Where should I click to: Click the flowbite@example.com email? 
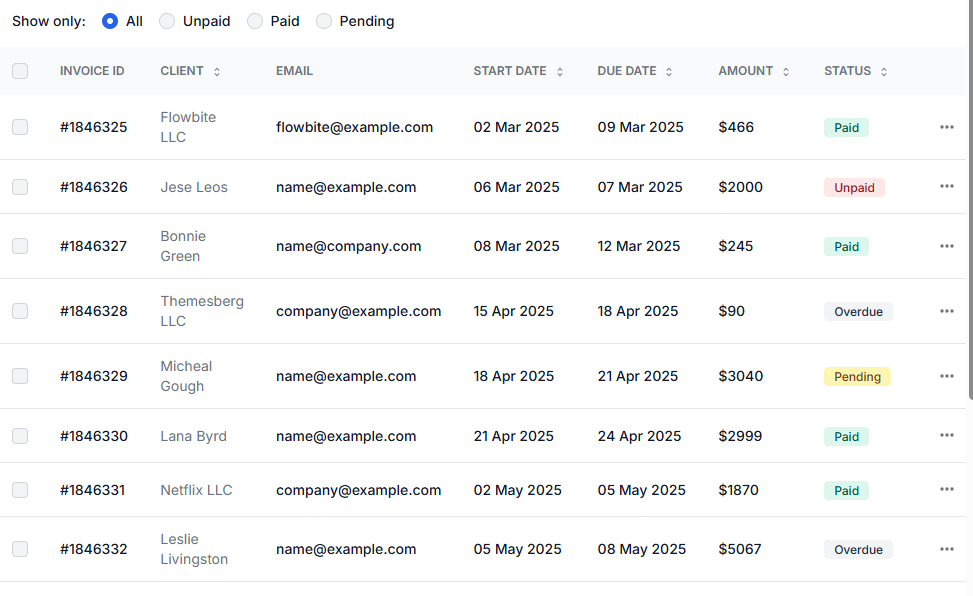354,127
